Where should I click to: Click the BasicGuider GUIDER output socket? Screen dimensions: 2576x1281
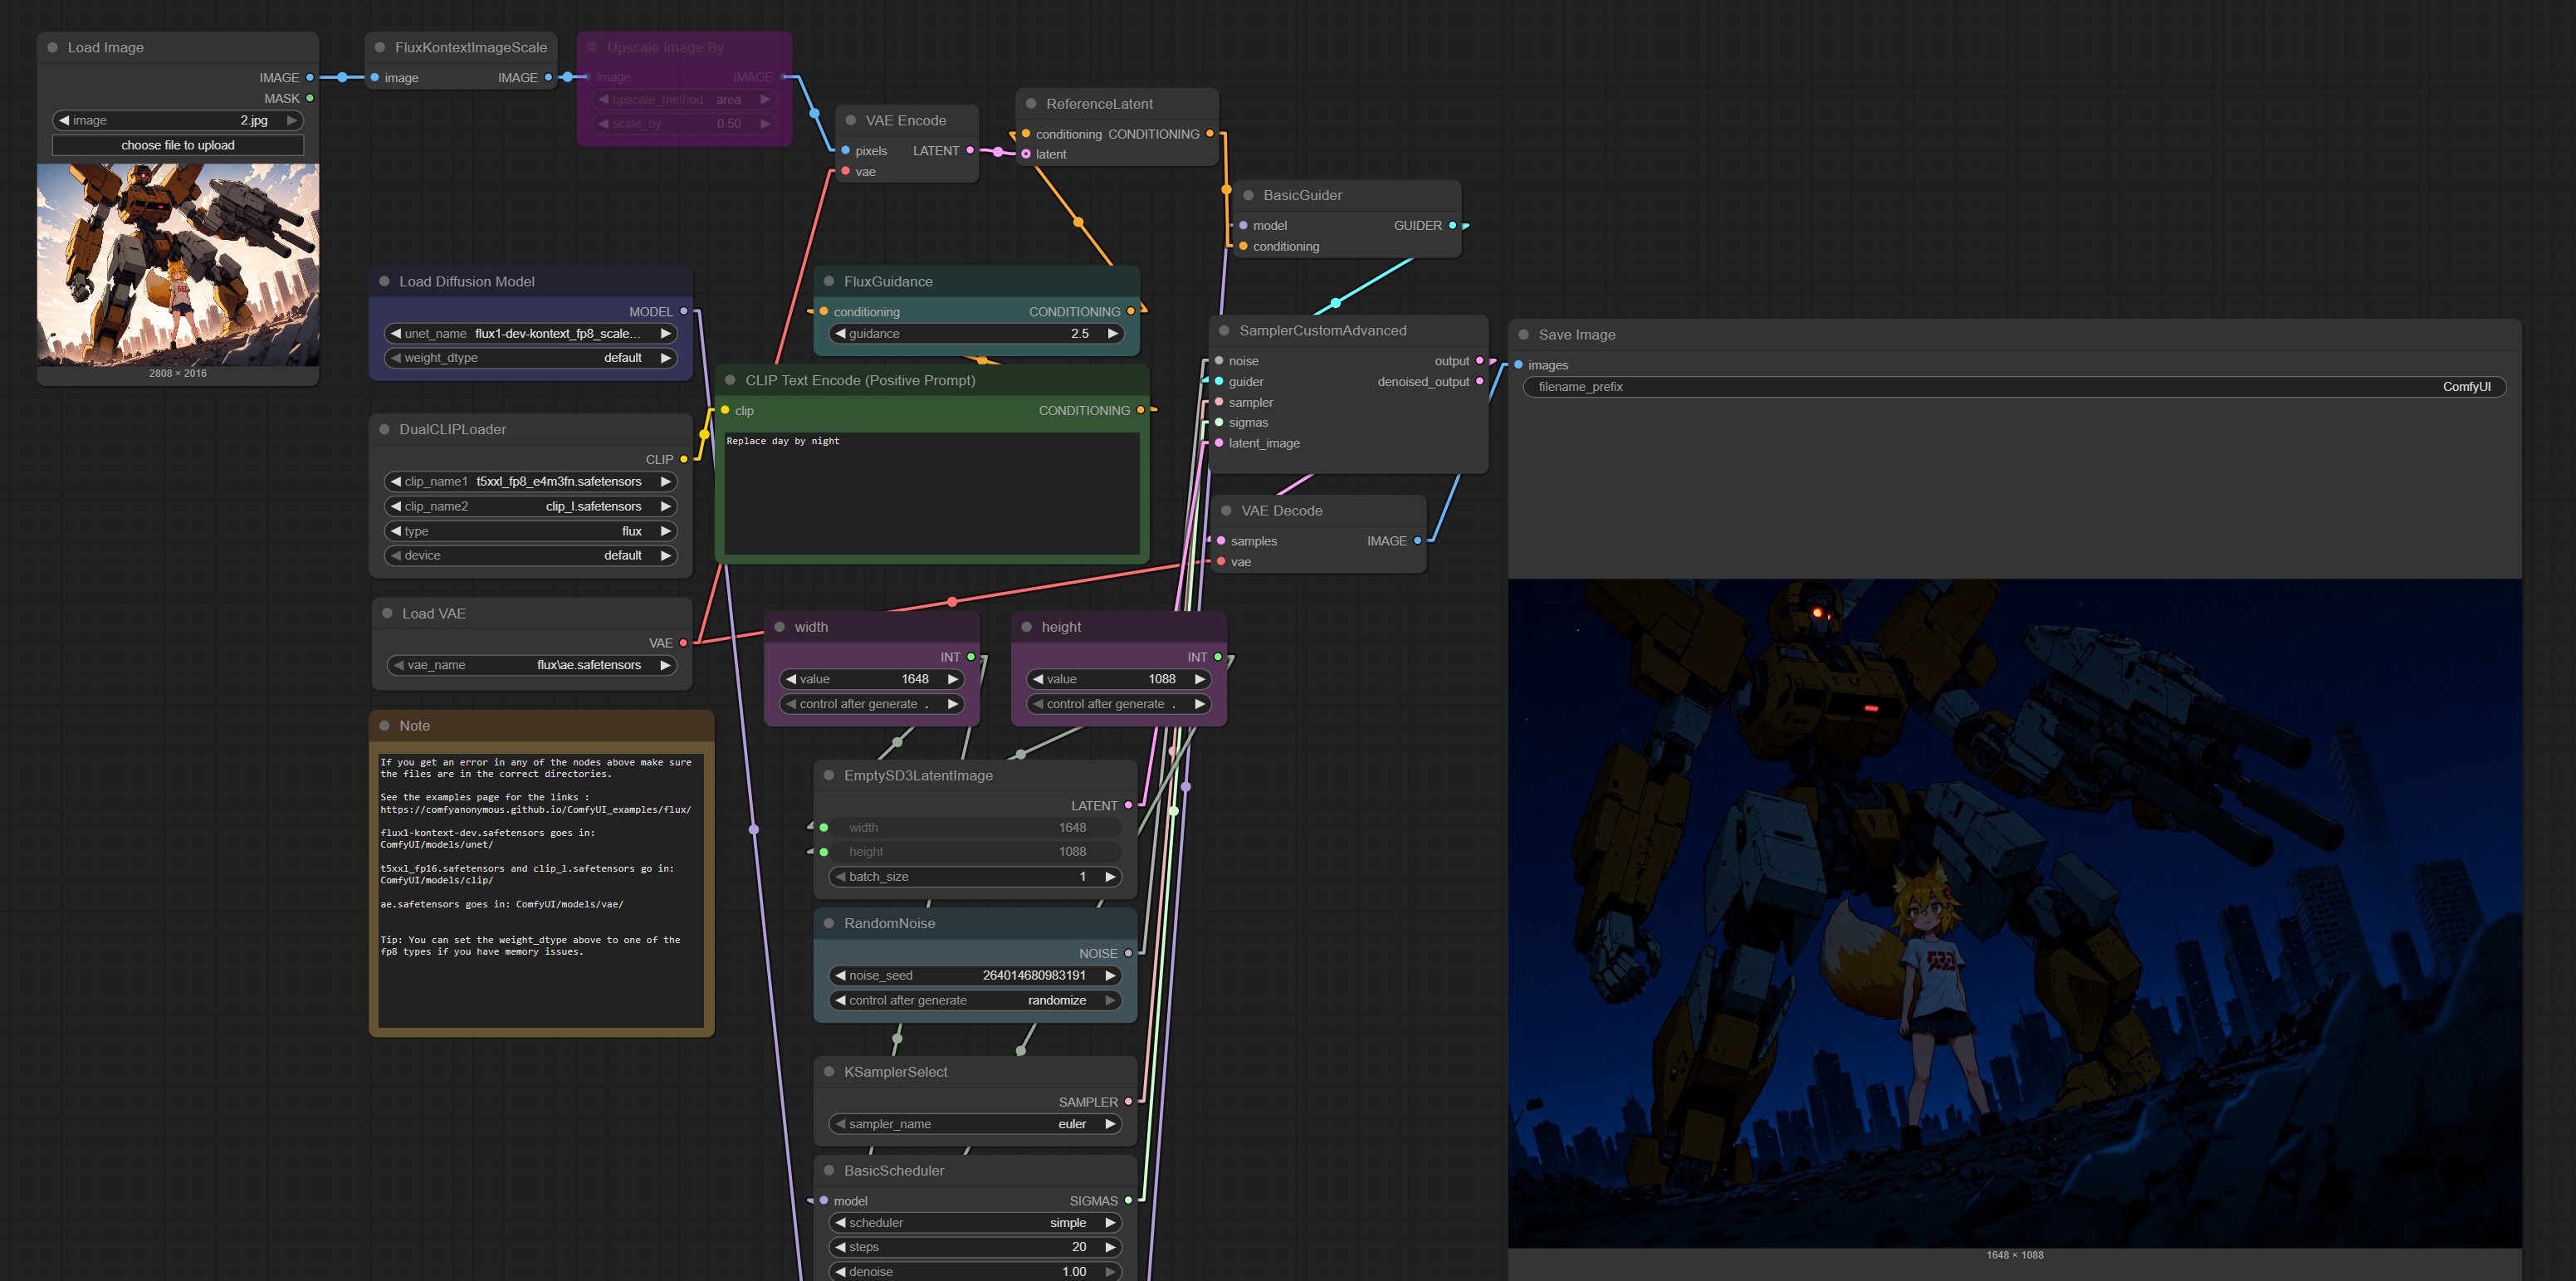(1452, 225)
